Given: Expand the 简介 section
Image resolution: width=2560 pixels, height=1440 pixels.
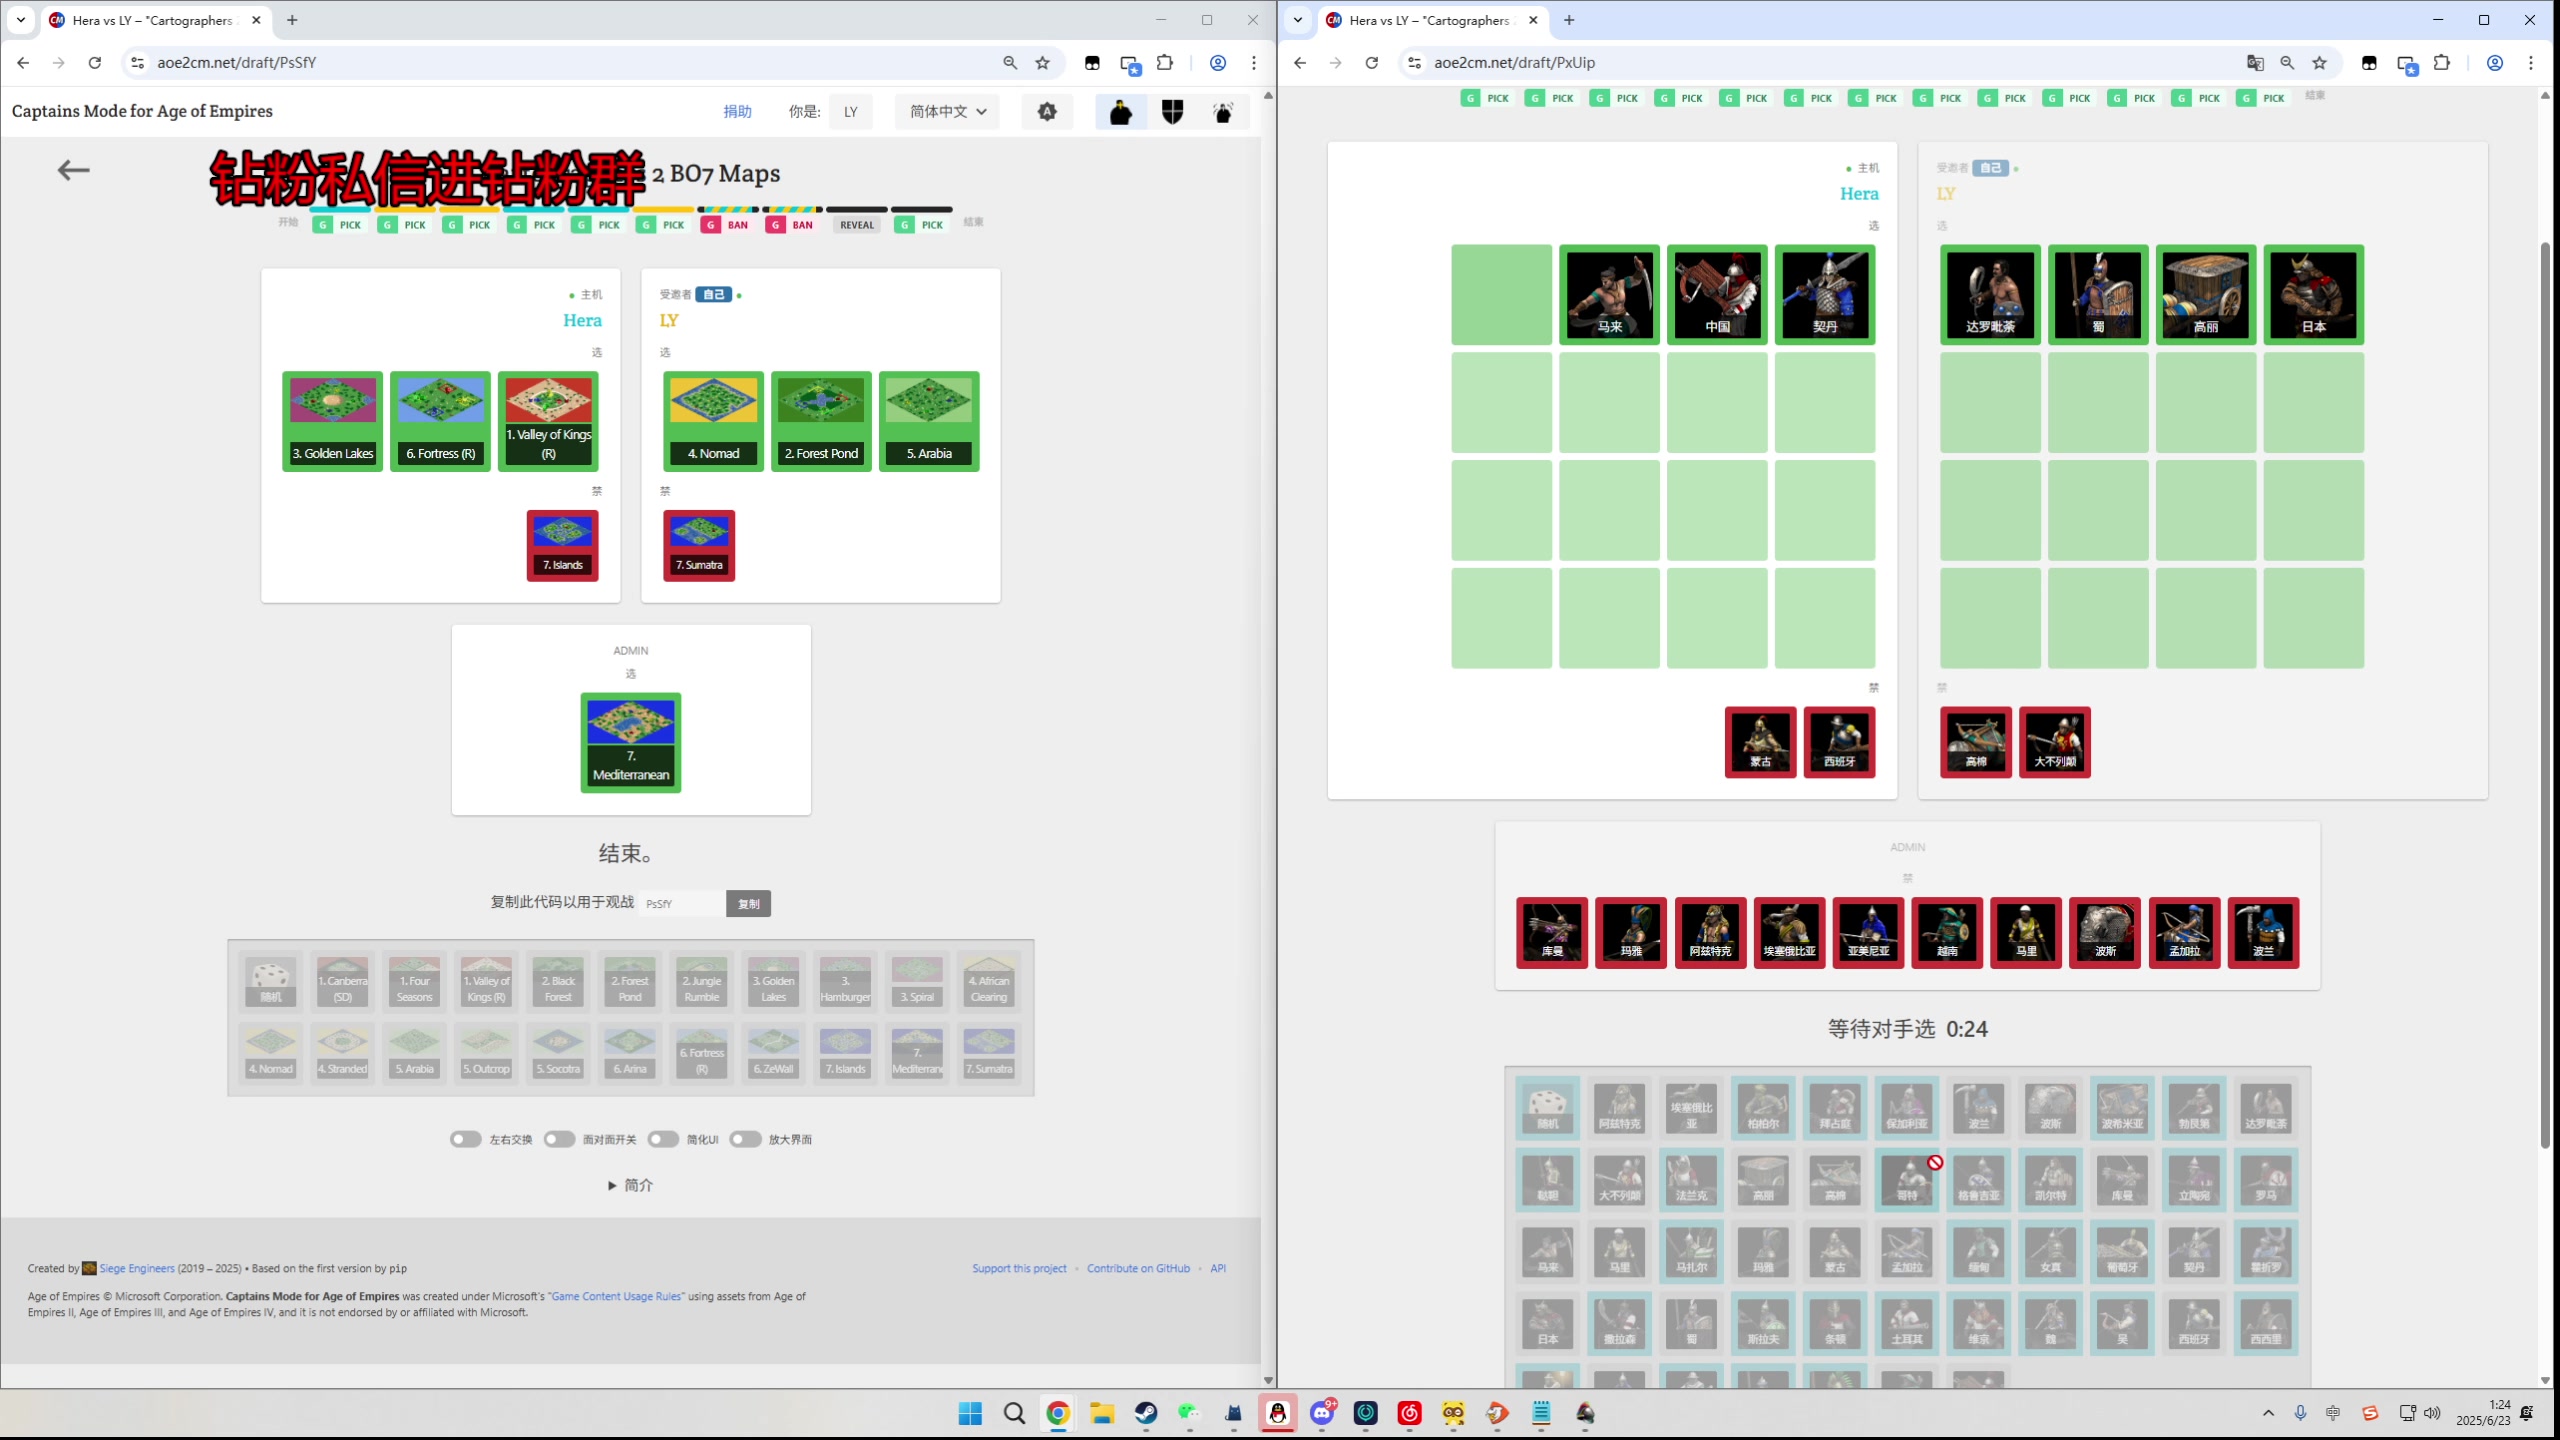Looking at the screenshot, I should (630, 1185).
